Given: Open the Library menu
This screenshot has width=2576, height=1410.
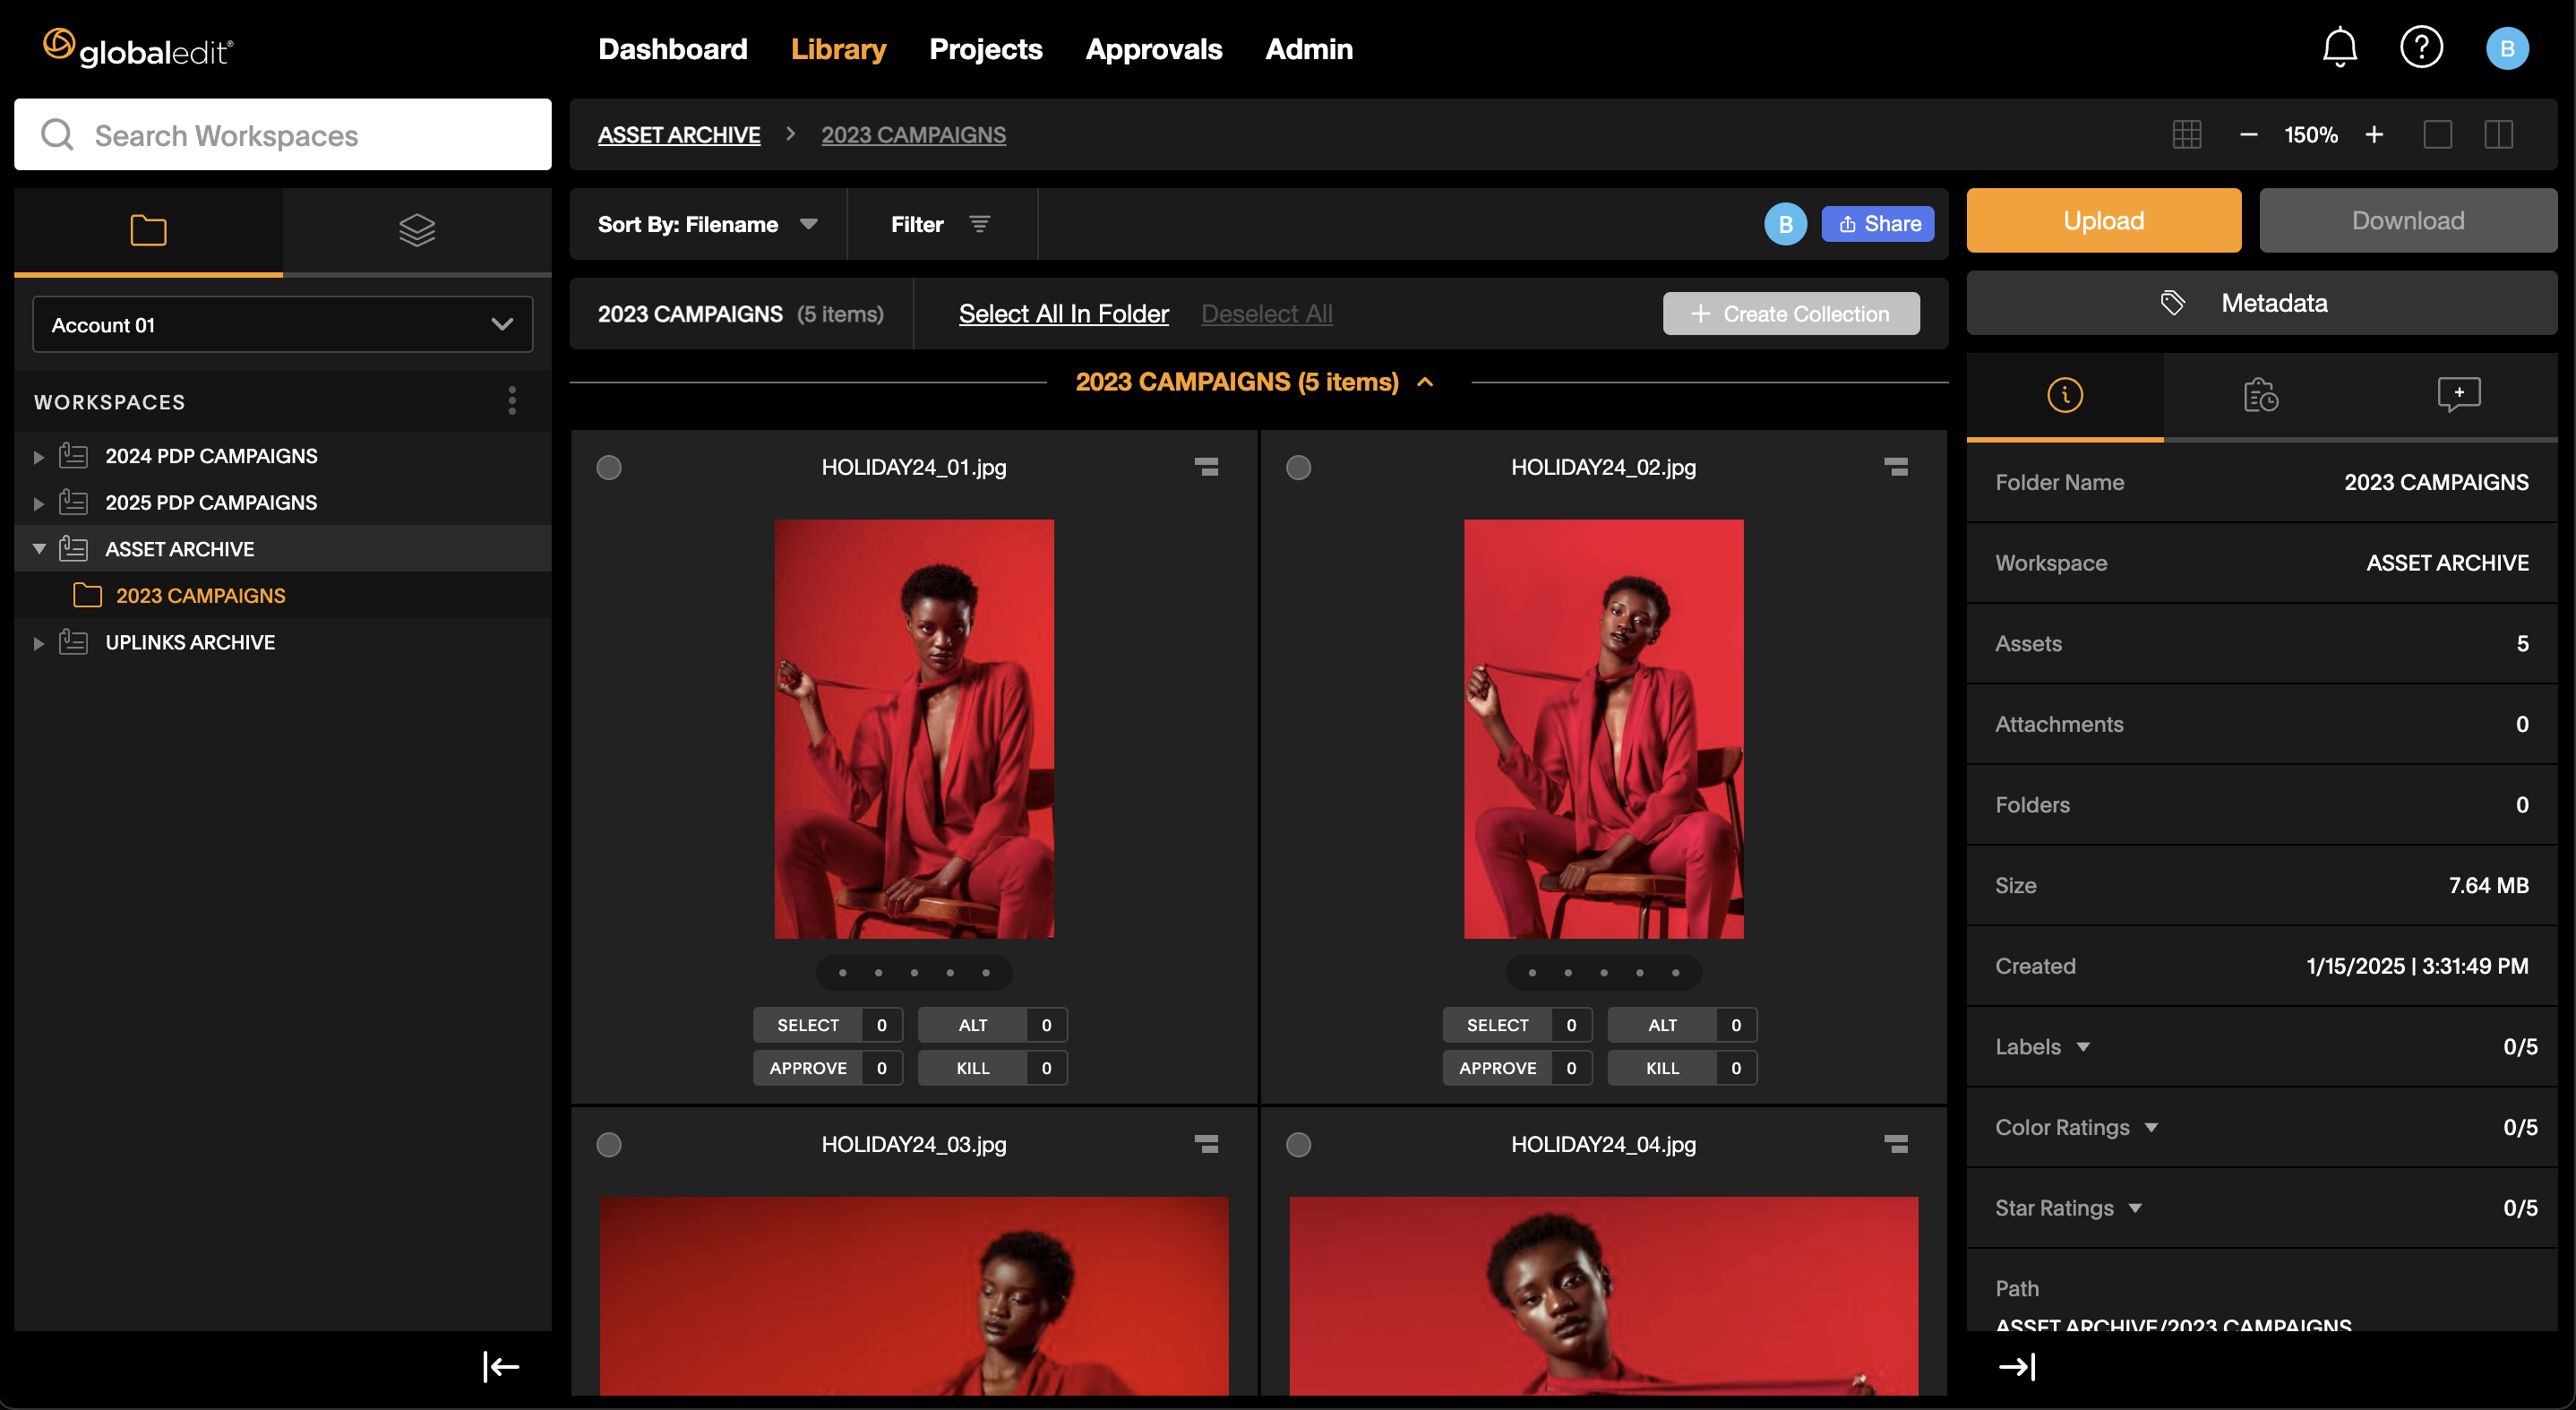Looking at the screenshot, I should [838, 49].
